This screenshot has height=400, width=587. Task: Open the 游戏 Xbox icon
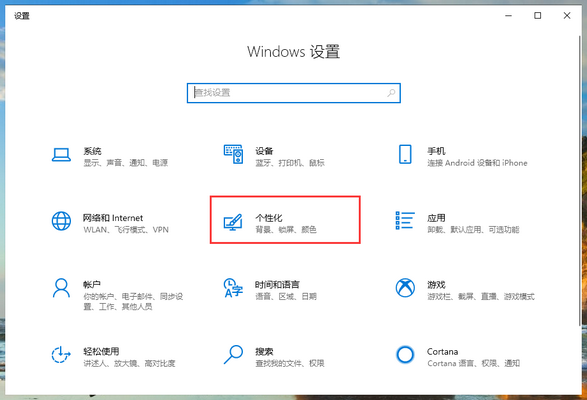pos(405,288)
